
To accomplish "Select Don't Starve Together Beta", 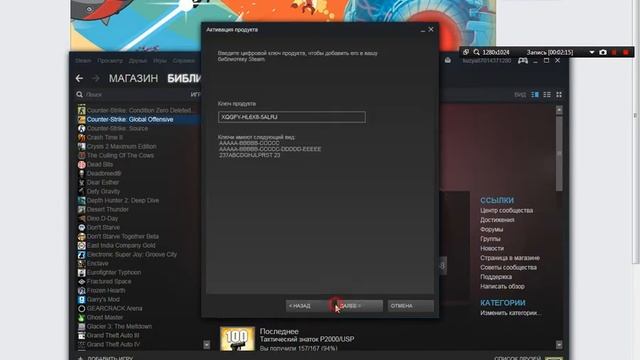I will (138, 236).
